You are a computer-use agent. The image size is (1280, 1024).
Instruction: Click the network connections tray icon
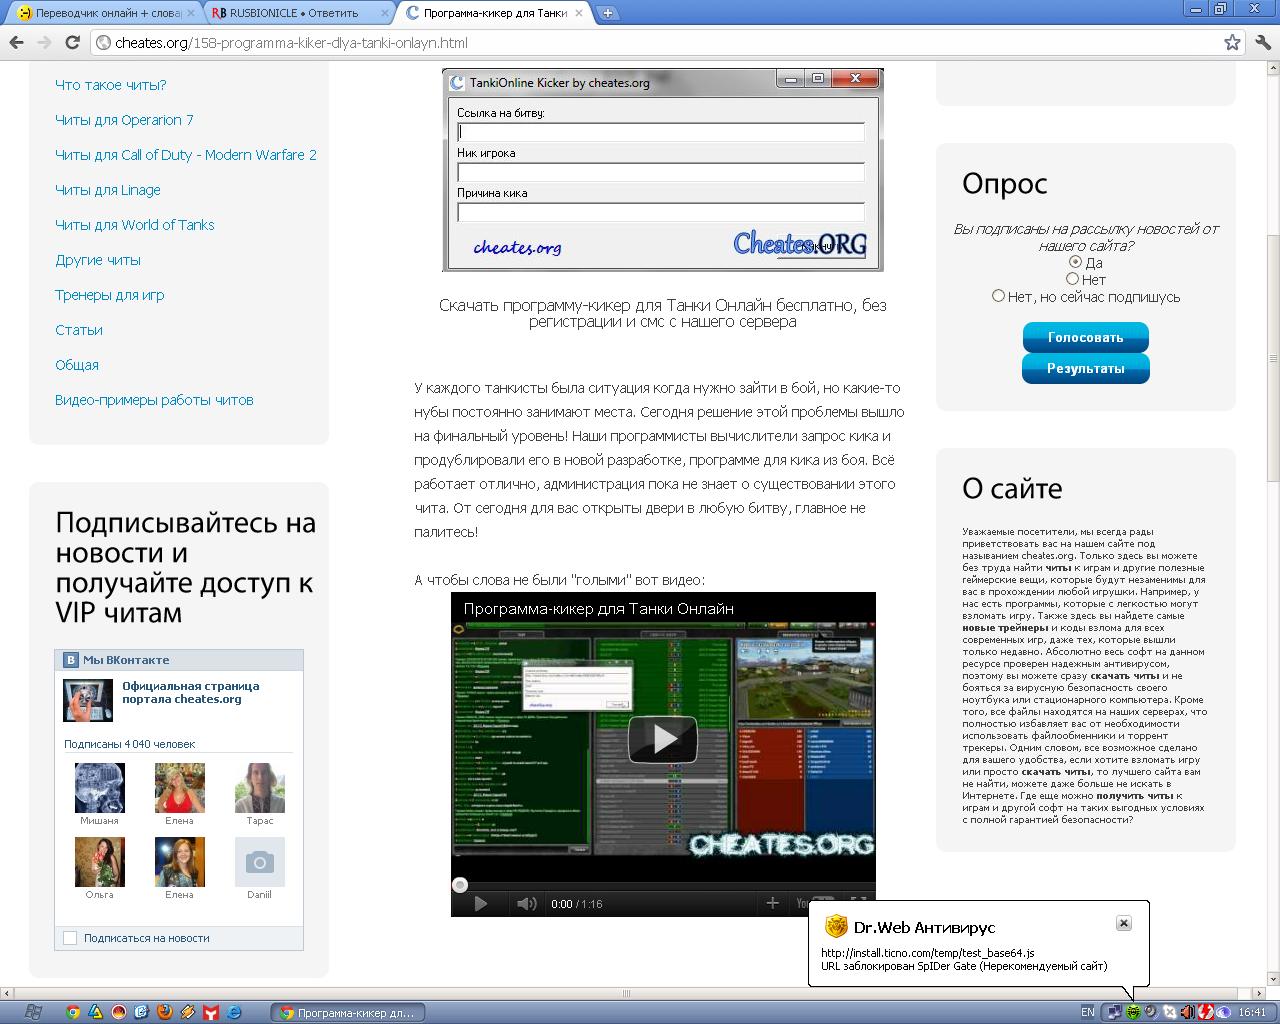(x=1113, y=1012)
